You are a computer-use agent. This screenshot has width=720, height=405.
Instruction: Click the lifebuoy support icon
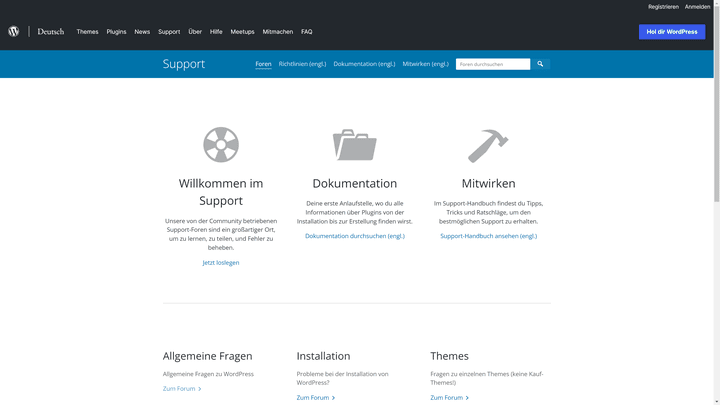pyautogui.click(x=221, y=145)
